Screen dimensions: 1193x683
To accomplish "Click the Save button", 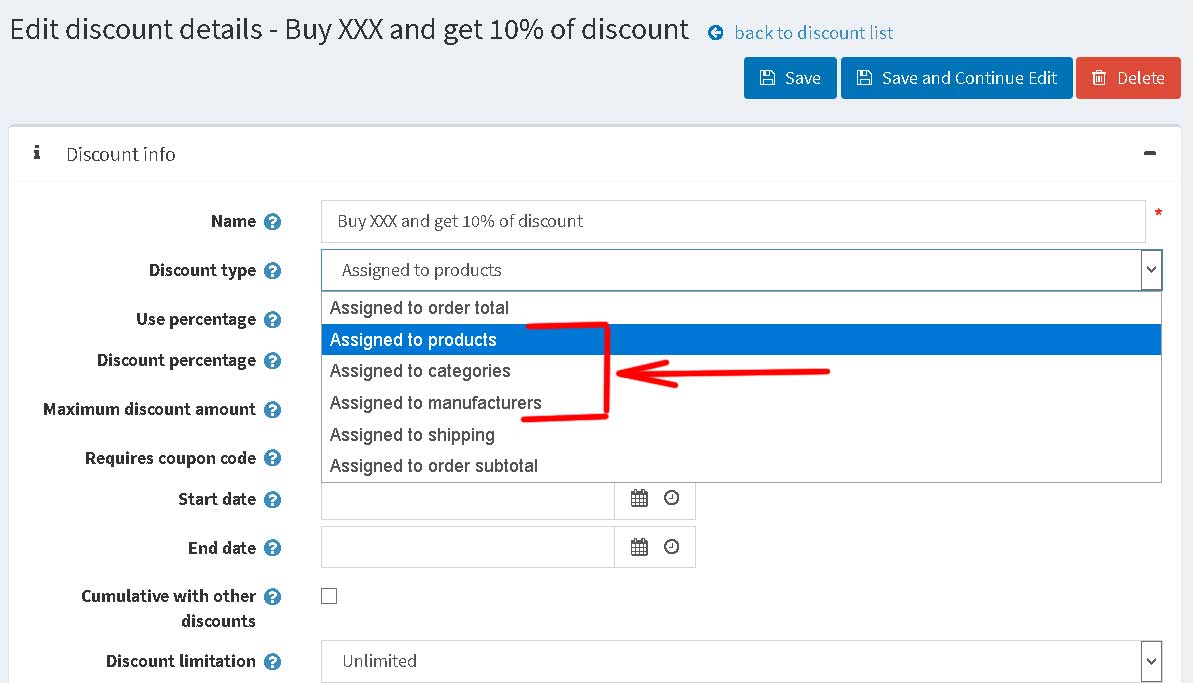I will 790,78.
